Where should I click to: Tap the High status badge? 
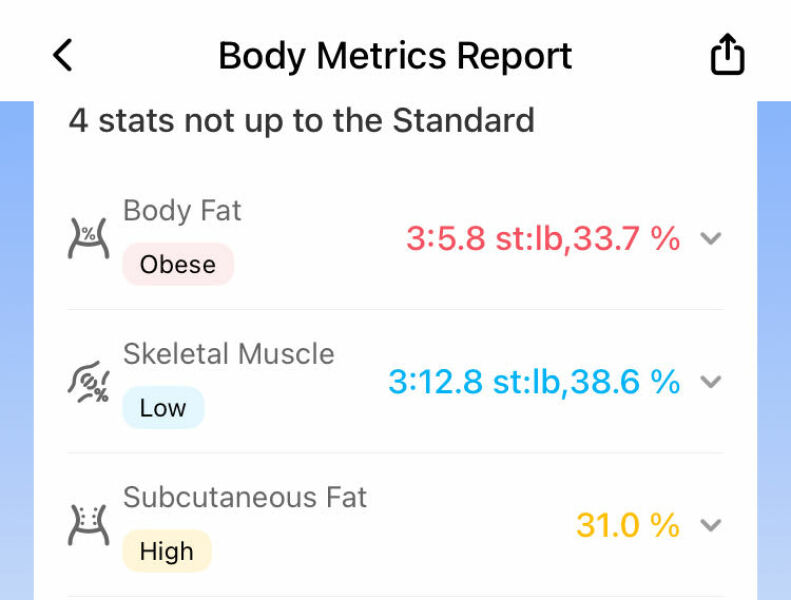point(167,551)
